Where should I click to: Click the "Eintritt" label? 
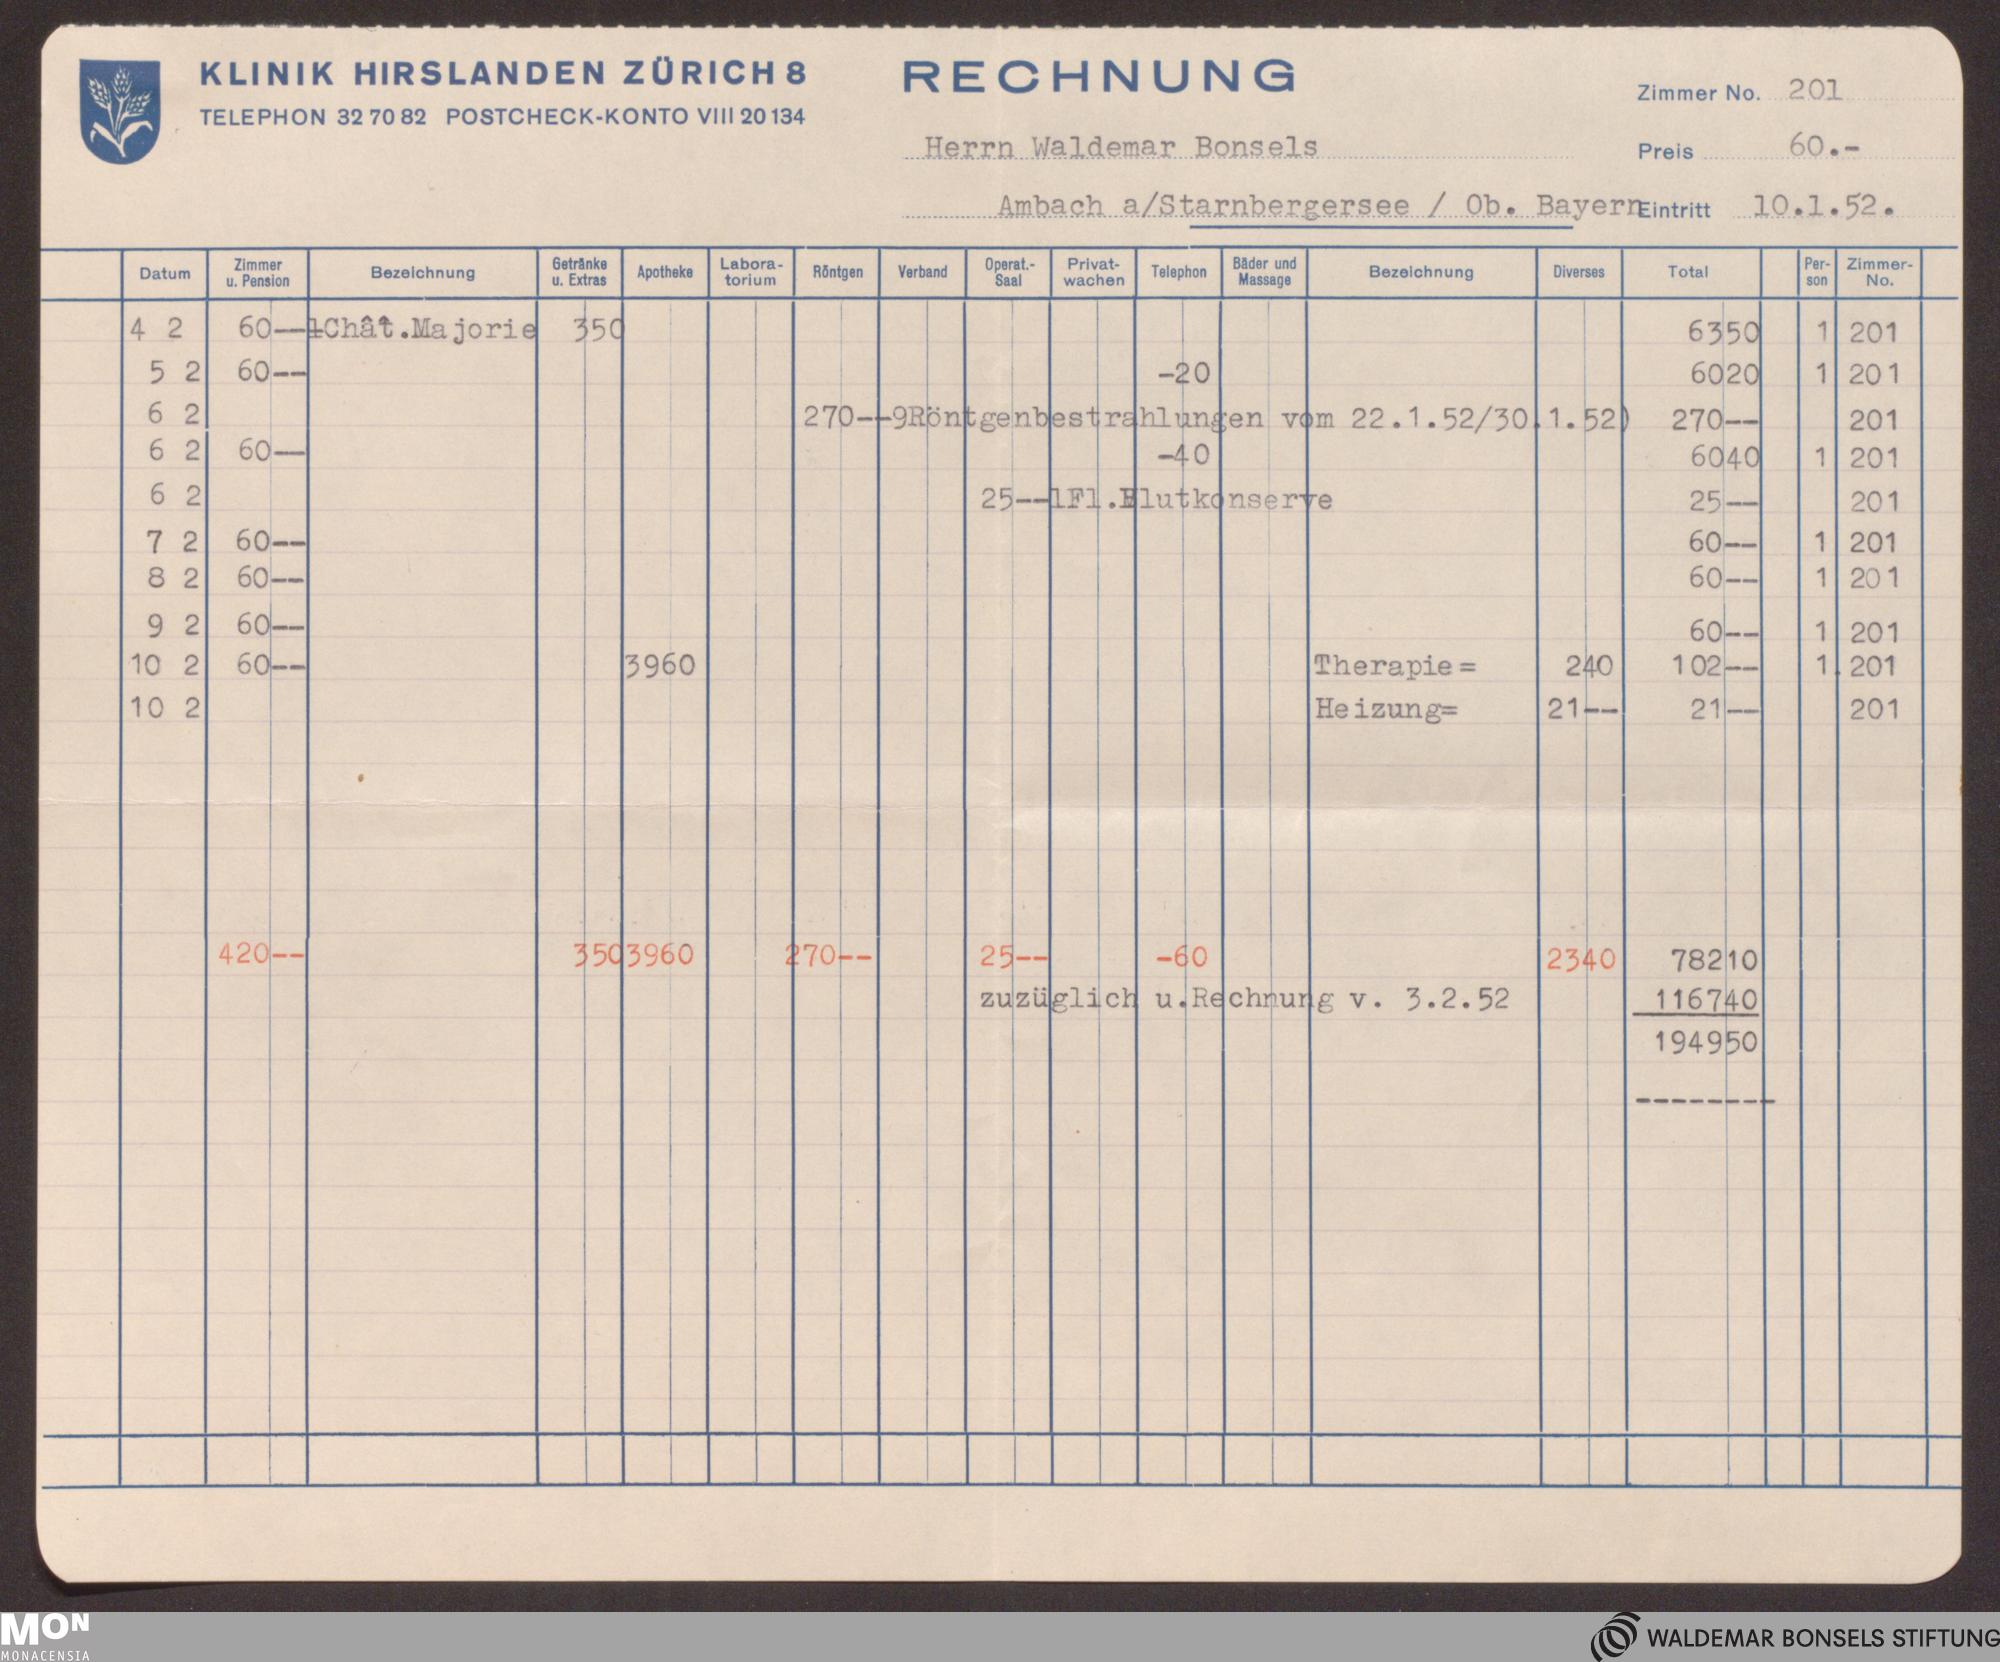[1675, 211]
